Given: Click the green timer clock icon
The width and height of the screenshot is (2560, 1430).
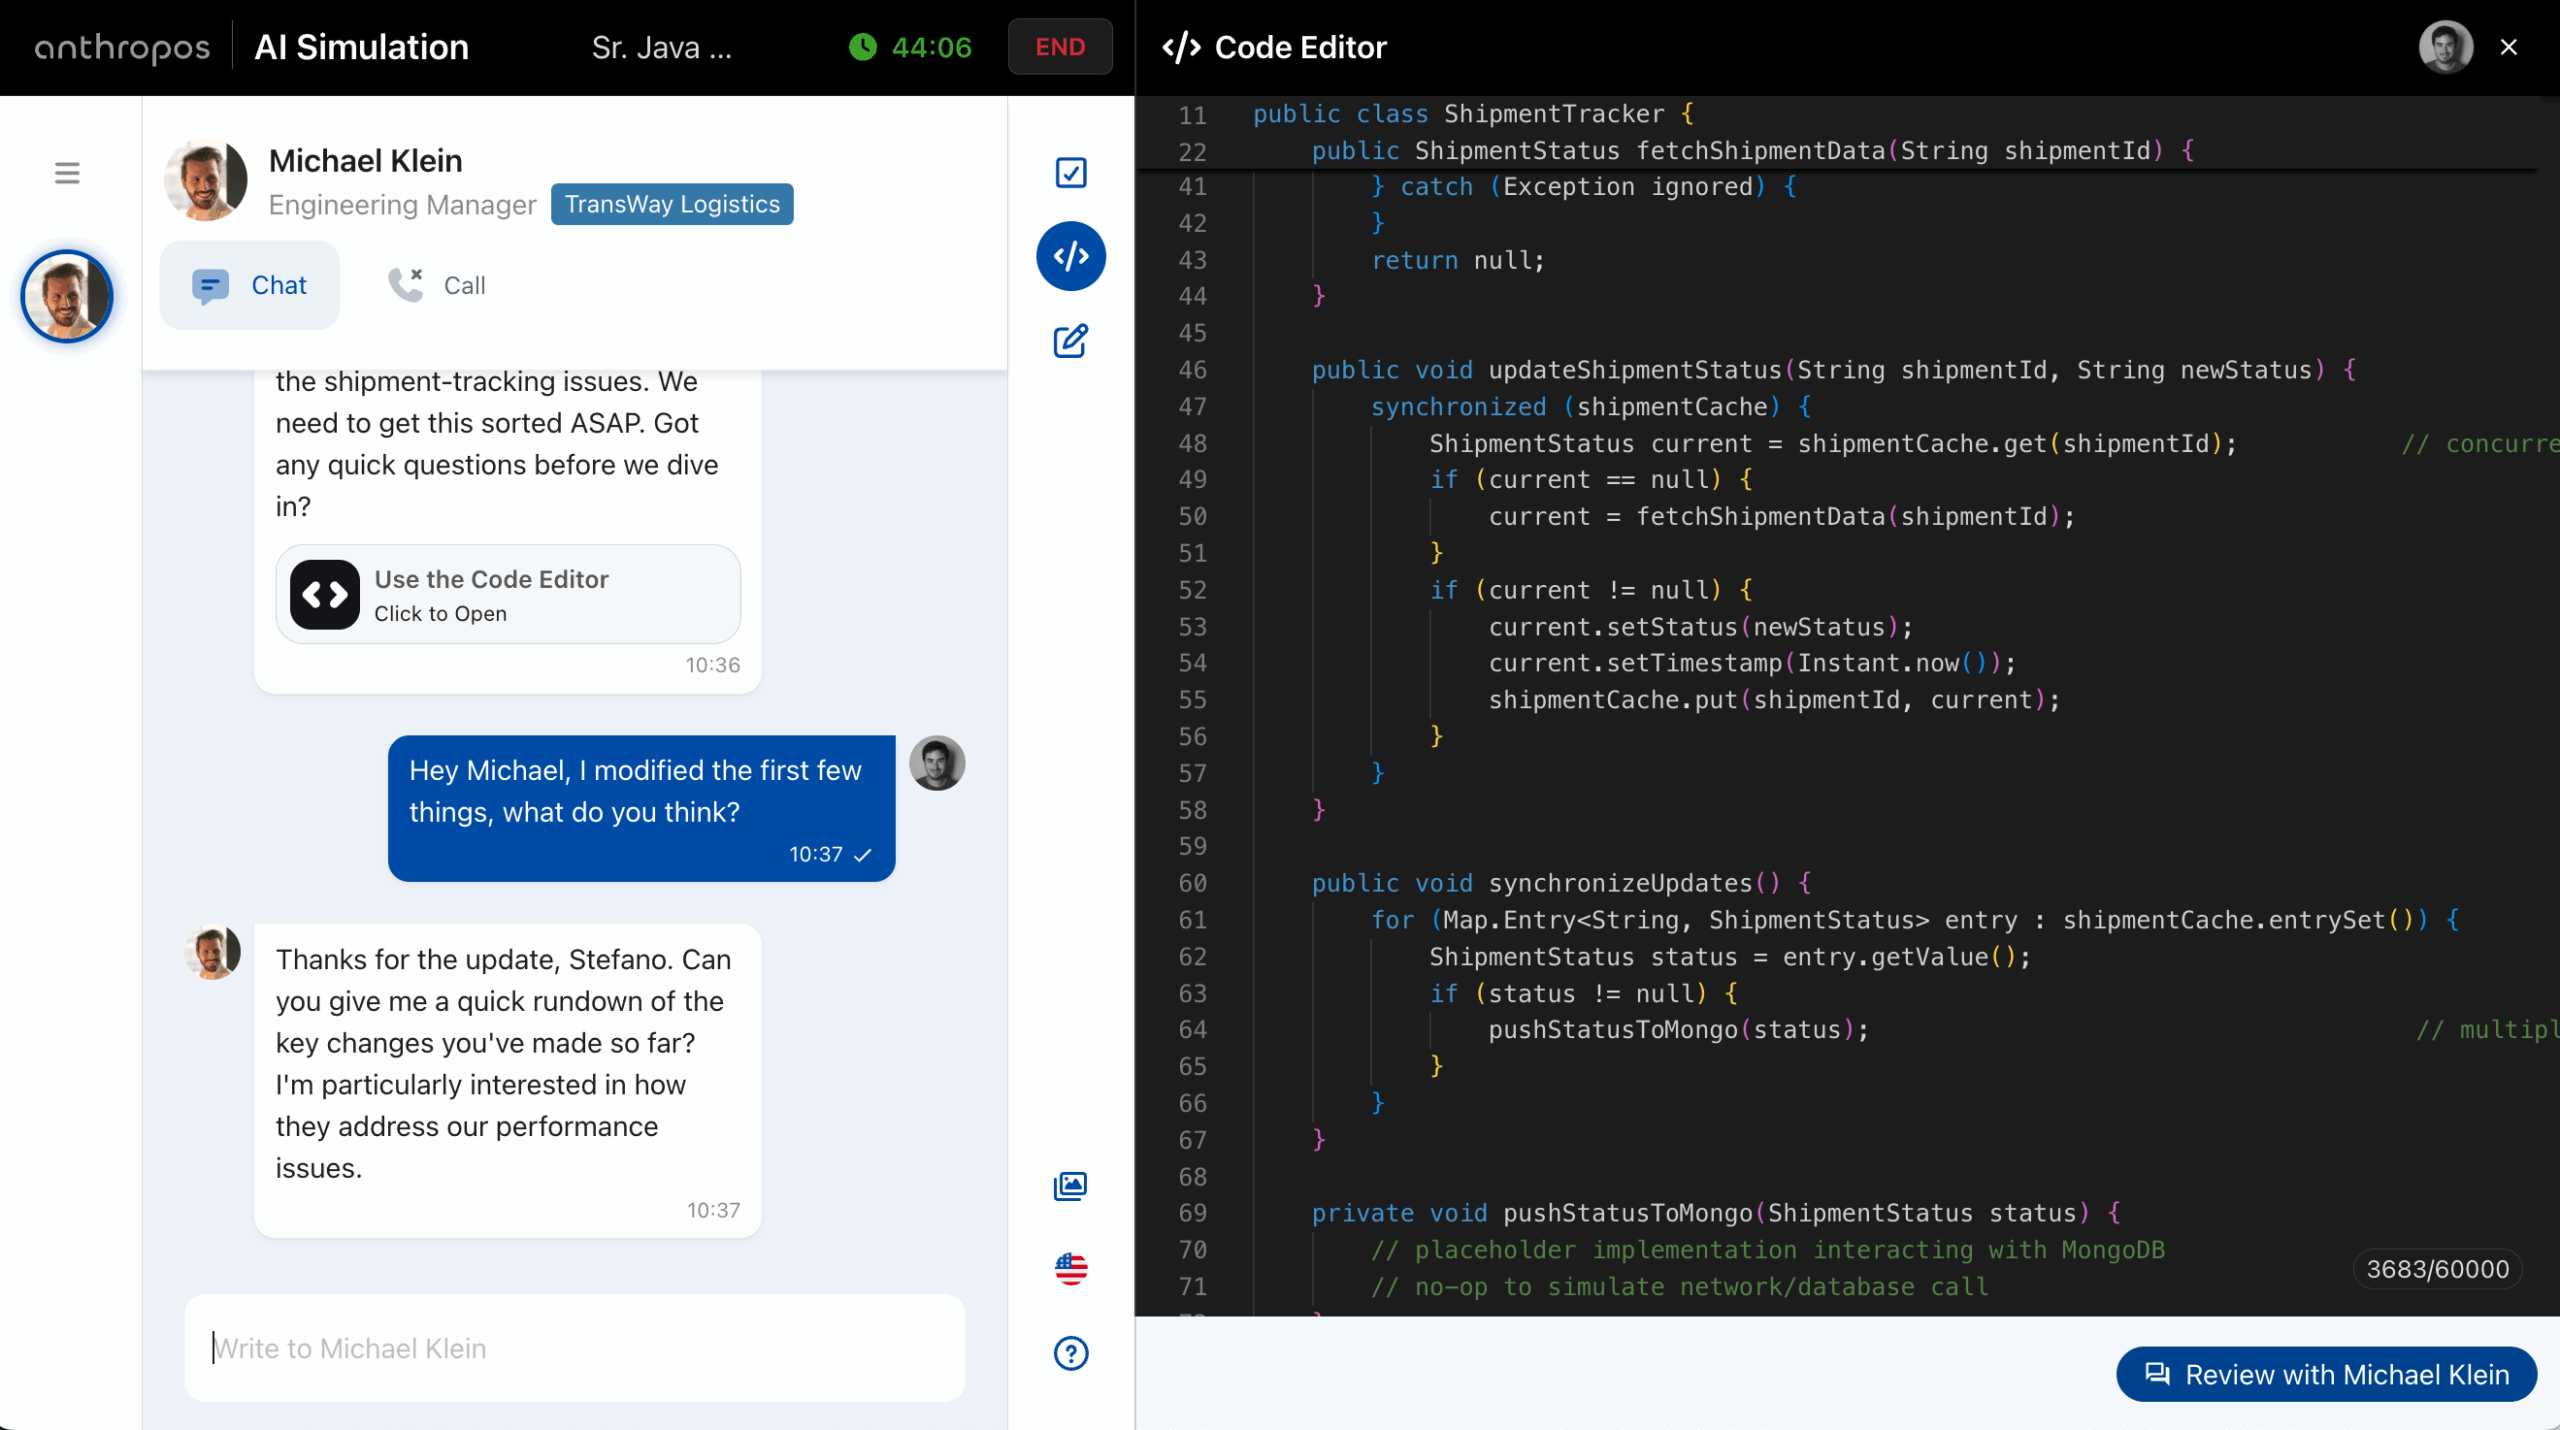Looking at the screenshot, I should [862, 47].
